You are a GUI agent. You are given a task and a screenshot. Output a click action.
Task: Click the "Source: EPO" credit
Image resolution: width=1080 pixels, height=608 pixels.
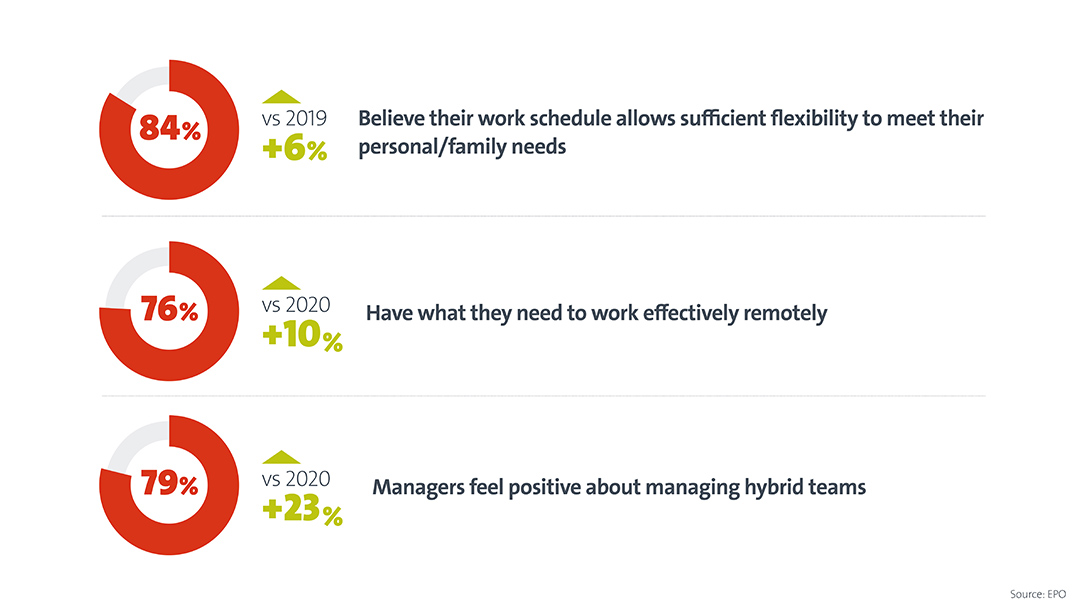(1039, 595)
